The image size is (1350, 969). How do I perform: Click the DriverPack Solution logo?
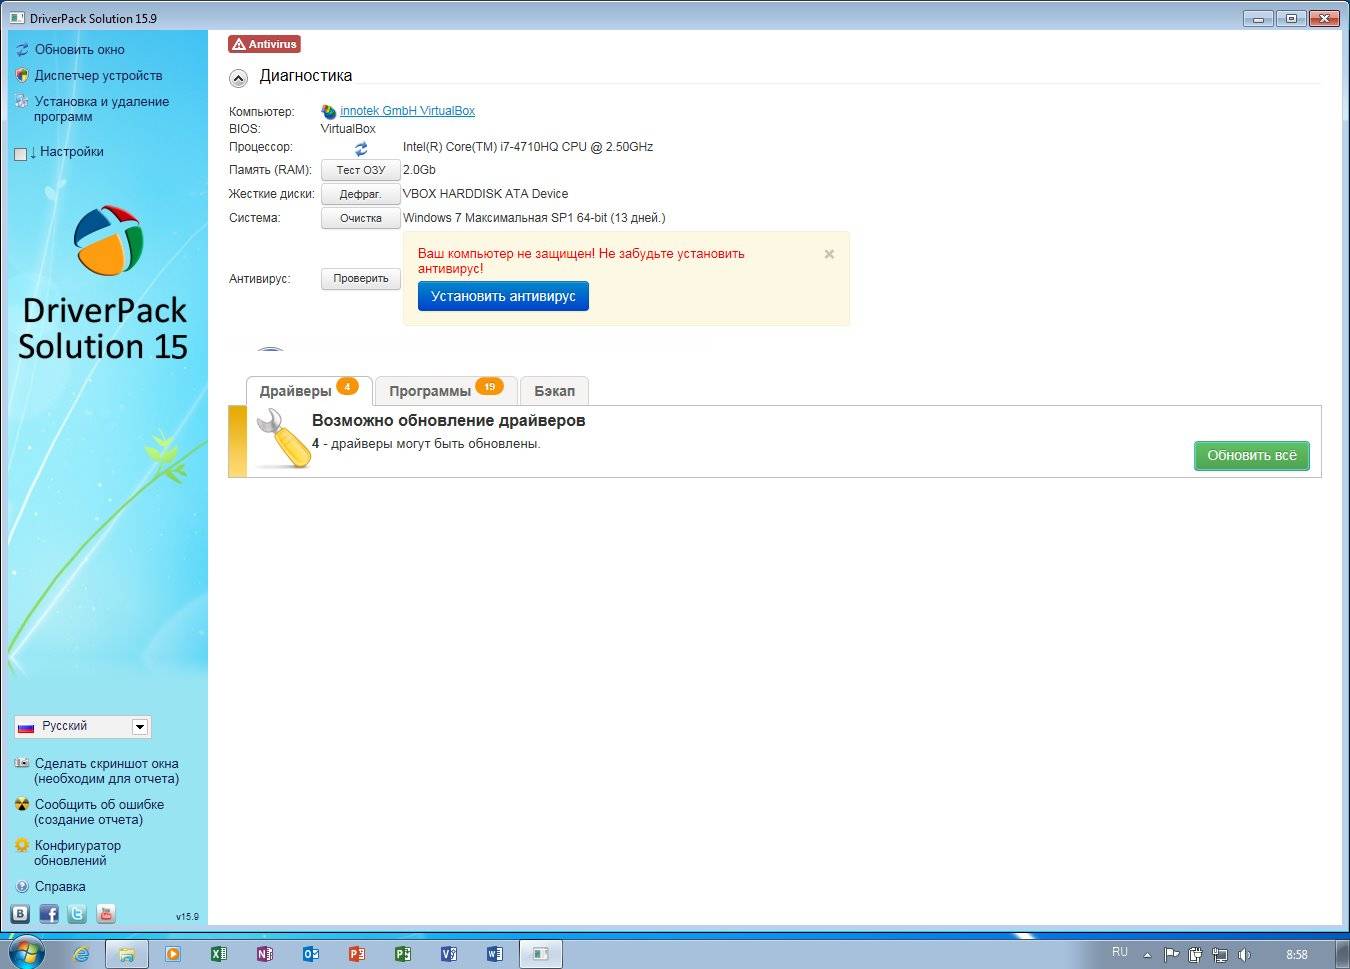click(x=106, y=240)
